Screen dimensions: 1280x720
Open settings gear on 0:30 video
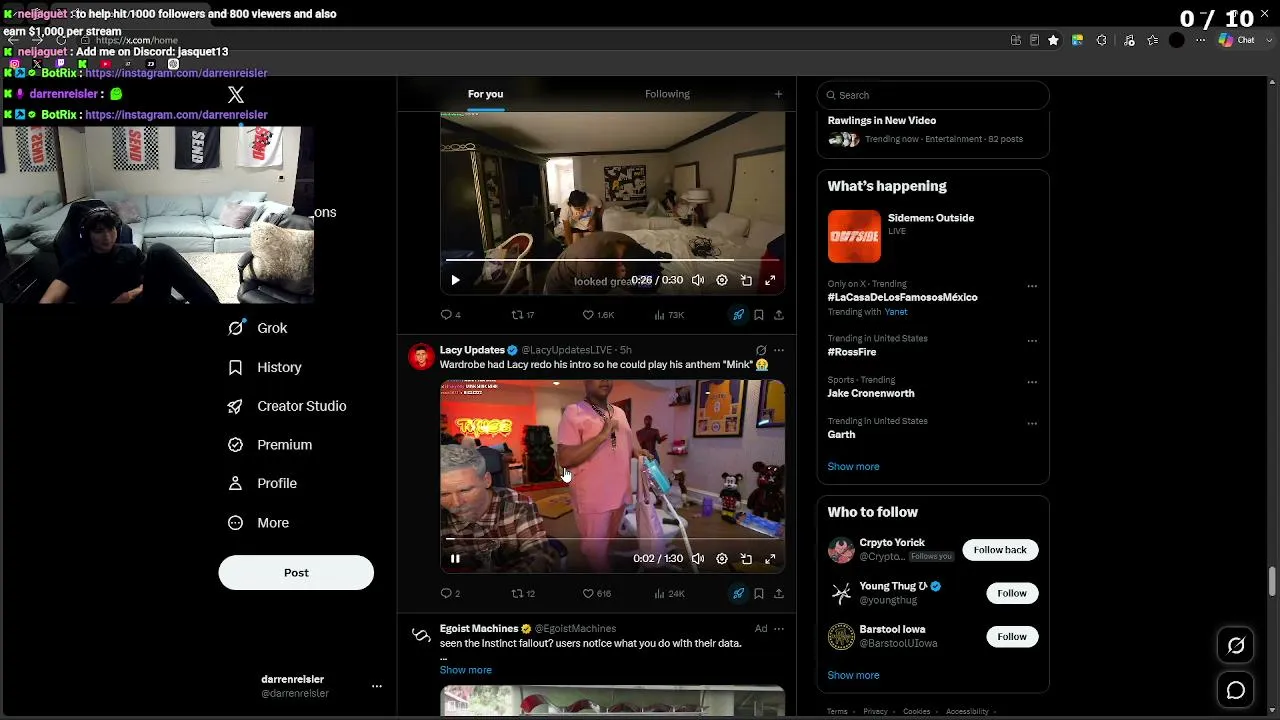tap(722, 281)
